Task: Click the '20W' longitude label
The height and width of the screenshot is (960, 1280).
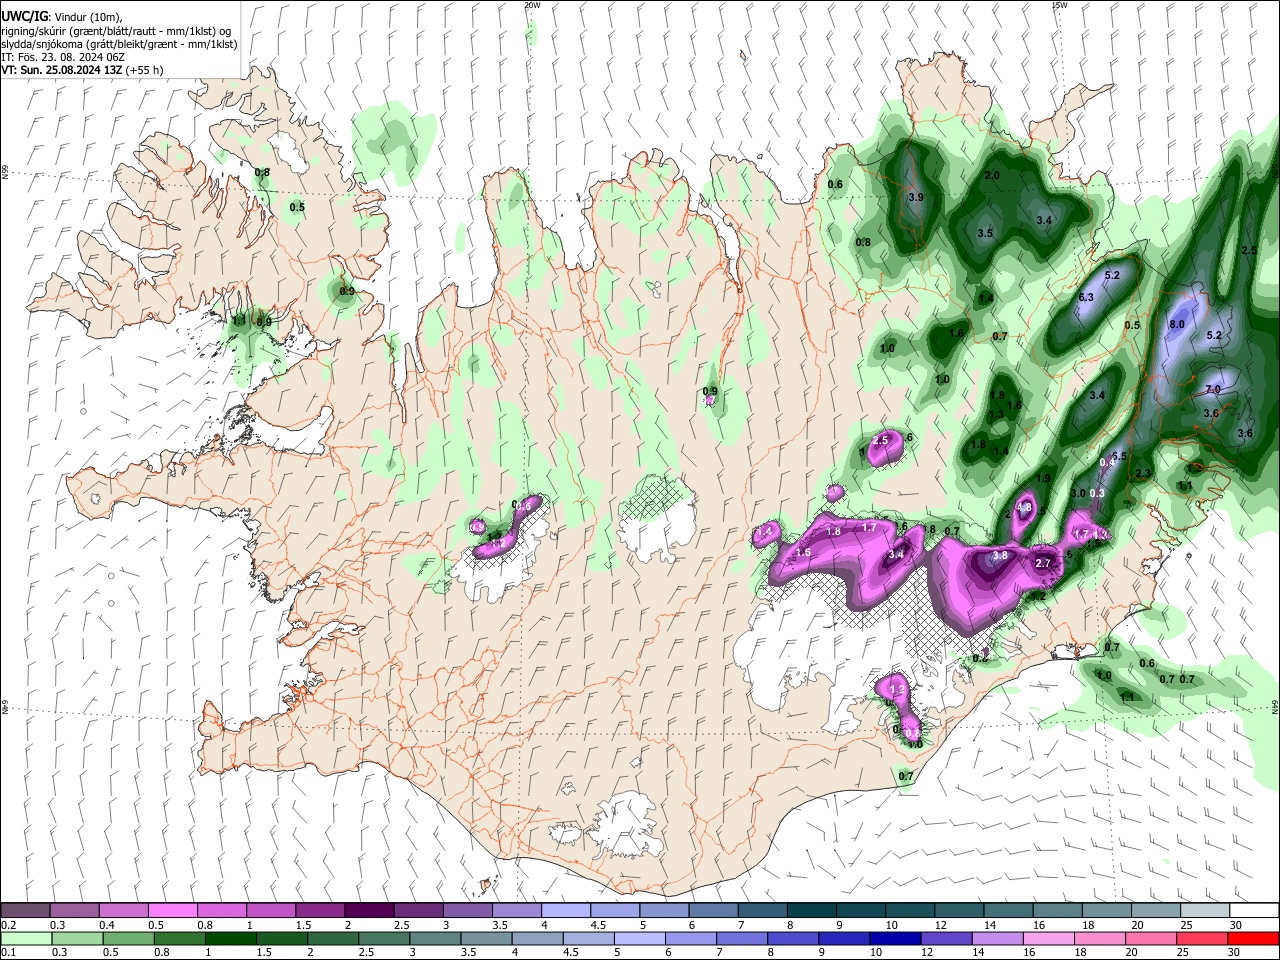Action: click(532, 5)
